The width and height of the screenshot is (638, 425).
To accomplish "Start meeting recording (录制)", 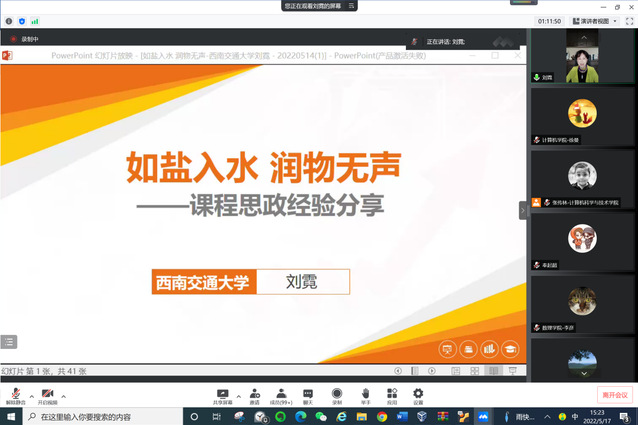I will click(337, 393).
